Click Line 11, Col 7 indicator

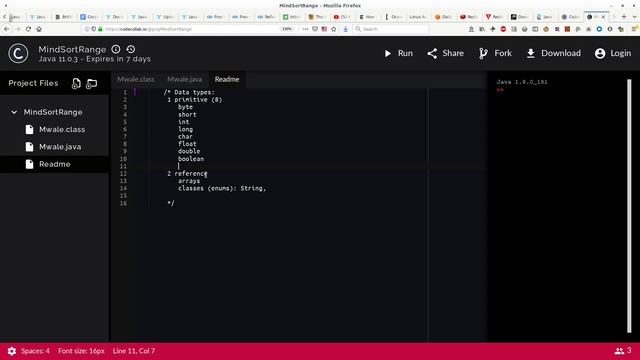click(134, 351)
